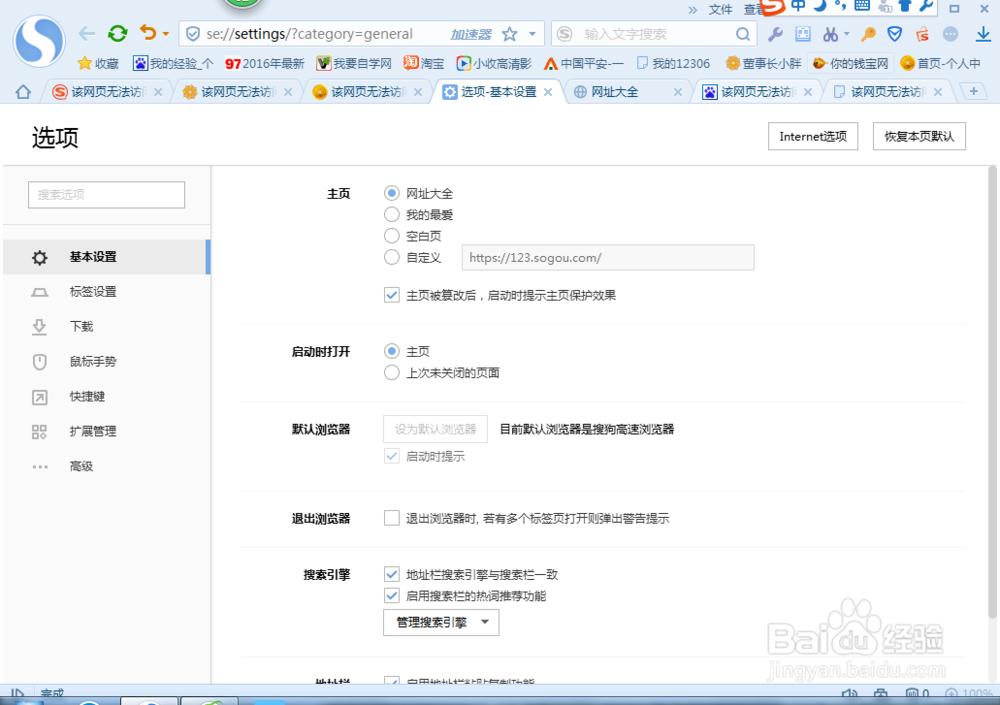Click the wrench tools icon

click(x=777, y=33)
